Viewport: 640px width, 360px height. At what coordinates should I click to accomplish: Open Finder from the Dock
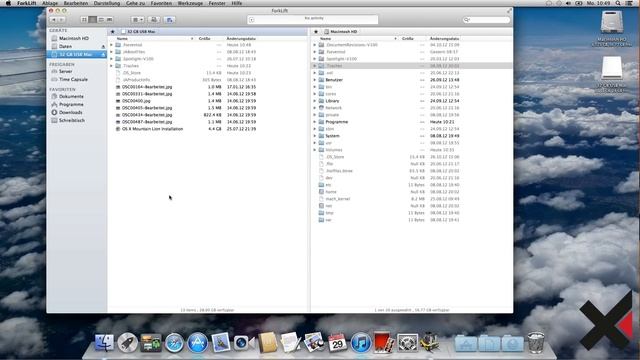click(x=104, y=342)
